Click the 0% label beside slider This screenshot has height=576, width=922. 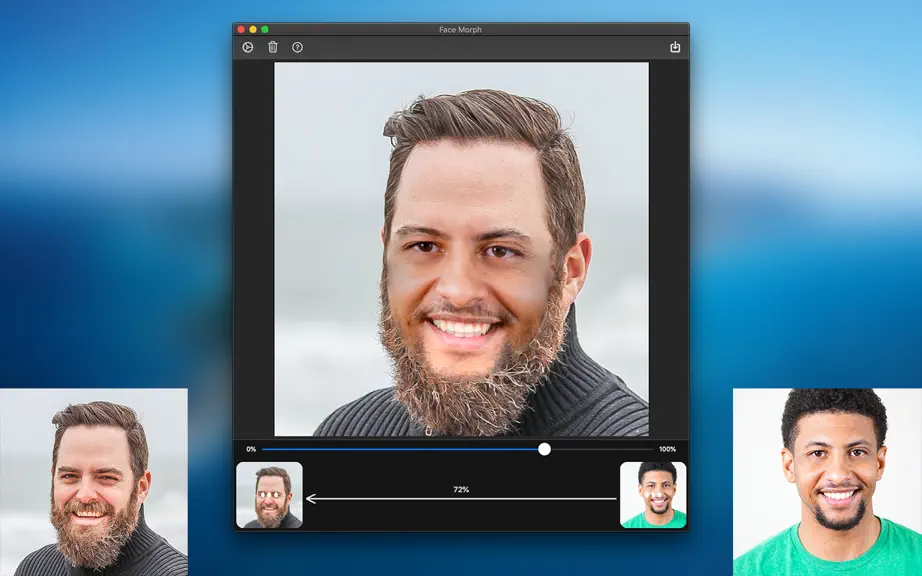[x=251, y=449]
